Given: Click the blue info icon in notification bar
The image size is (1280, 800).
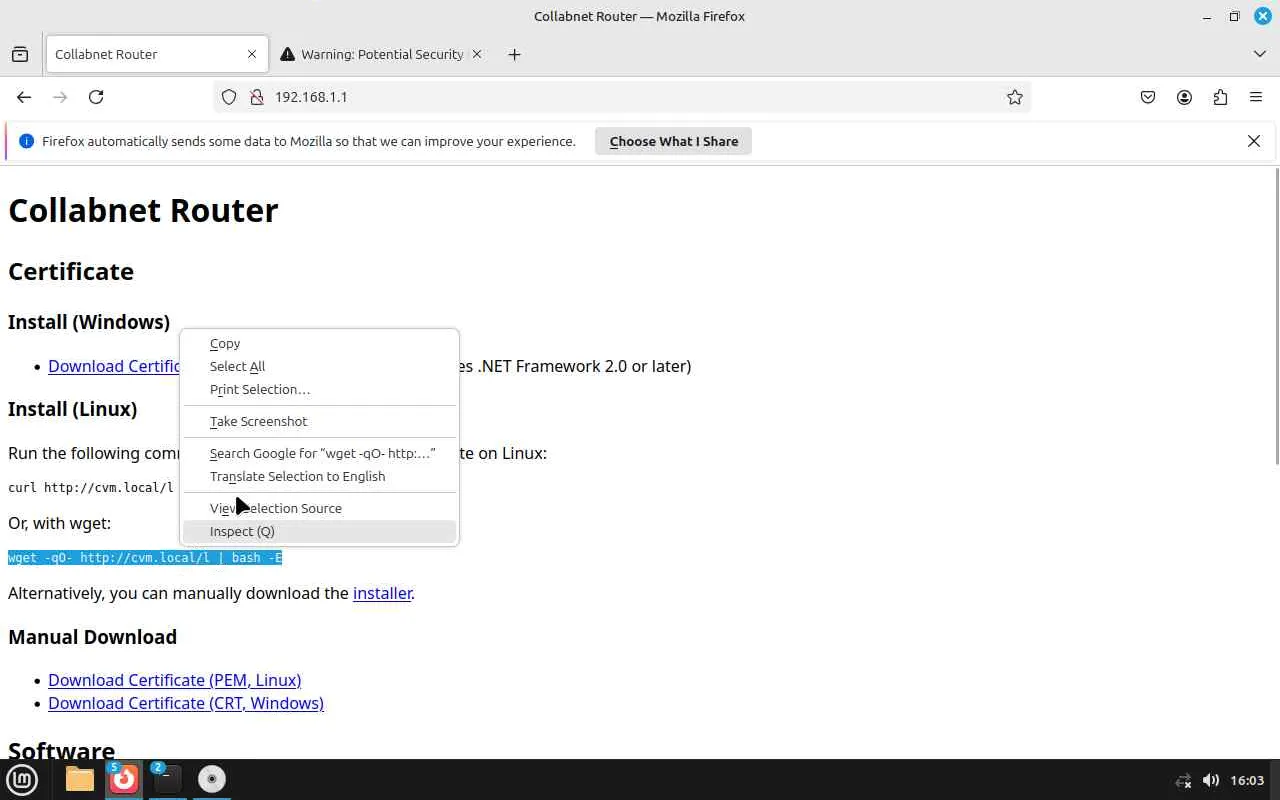Looking at the screenshot, I should (27, 141).
